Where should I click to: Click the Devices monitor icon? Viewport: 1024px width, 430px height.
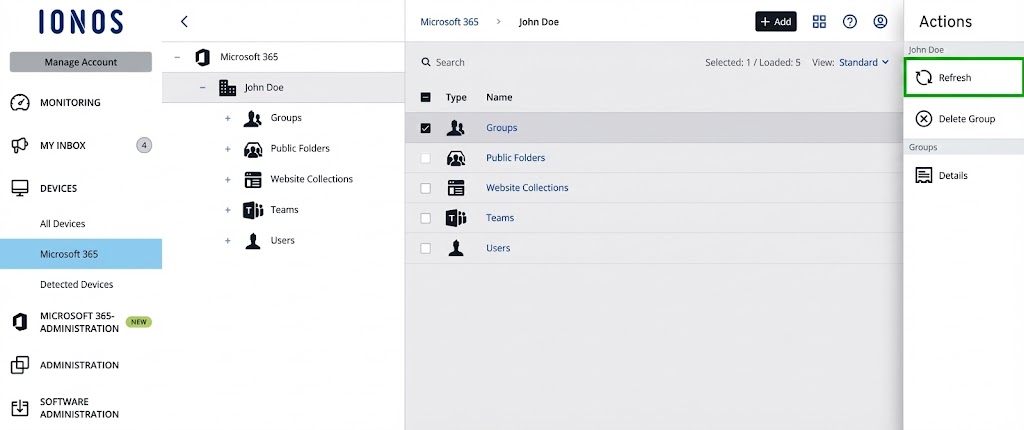(20, 188)
